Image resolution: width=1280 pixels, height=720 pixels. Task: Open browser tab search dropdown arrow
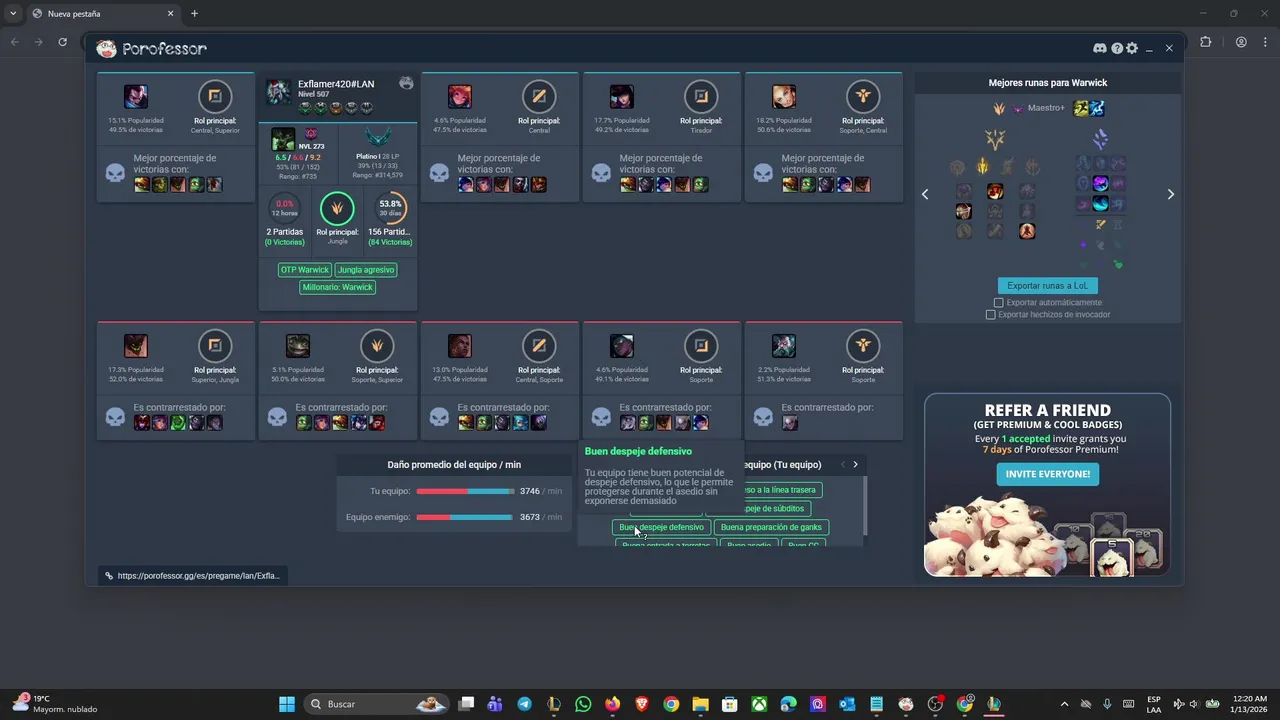13,13
